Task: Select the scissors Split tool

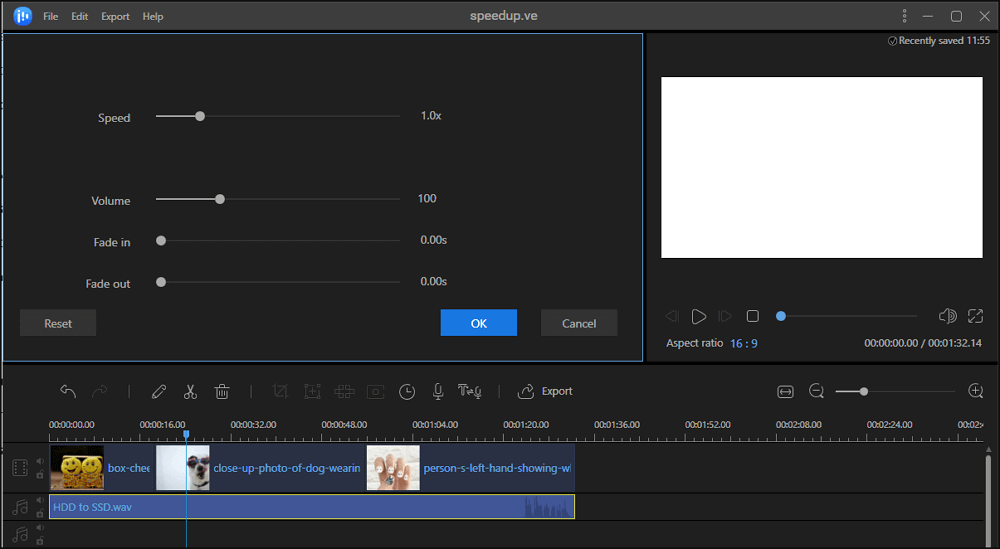Action: point(190,391)
